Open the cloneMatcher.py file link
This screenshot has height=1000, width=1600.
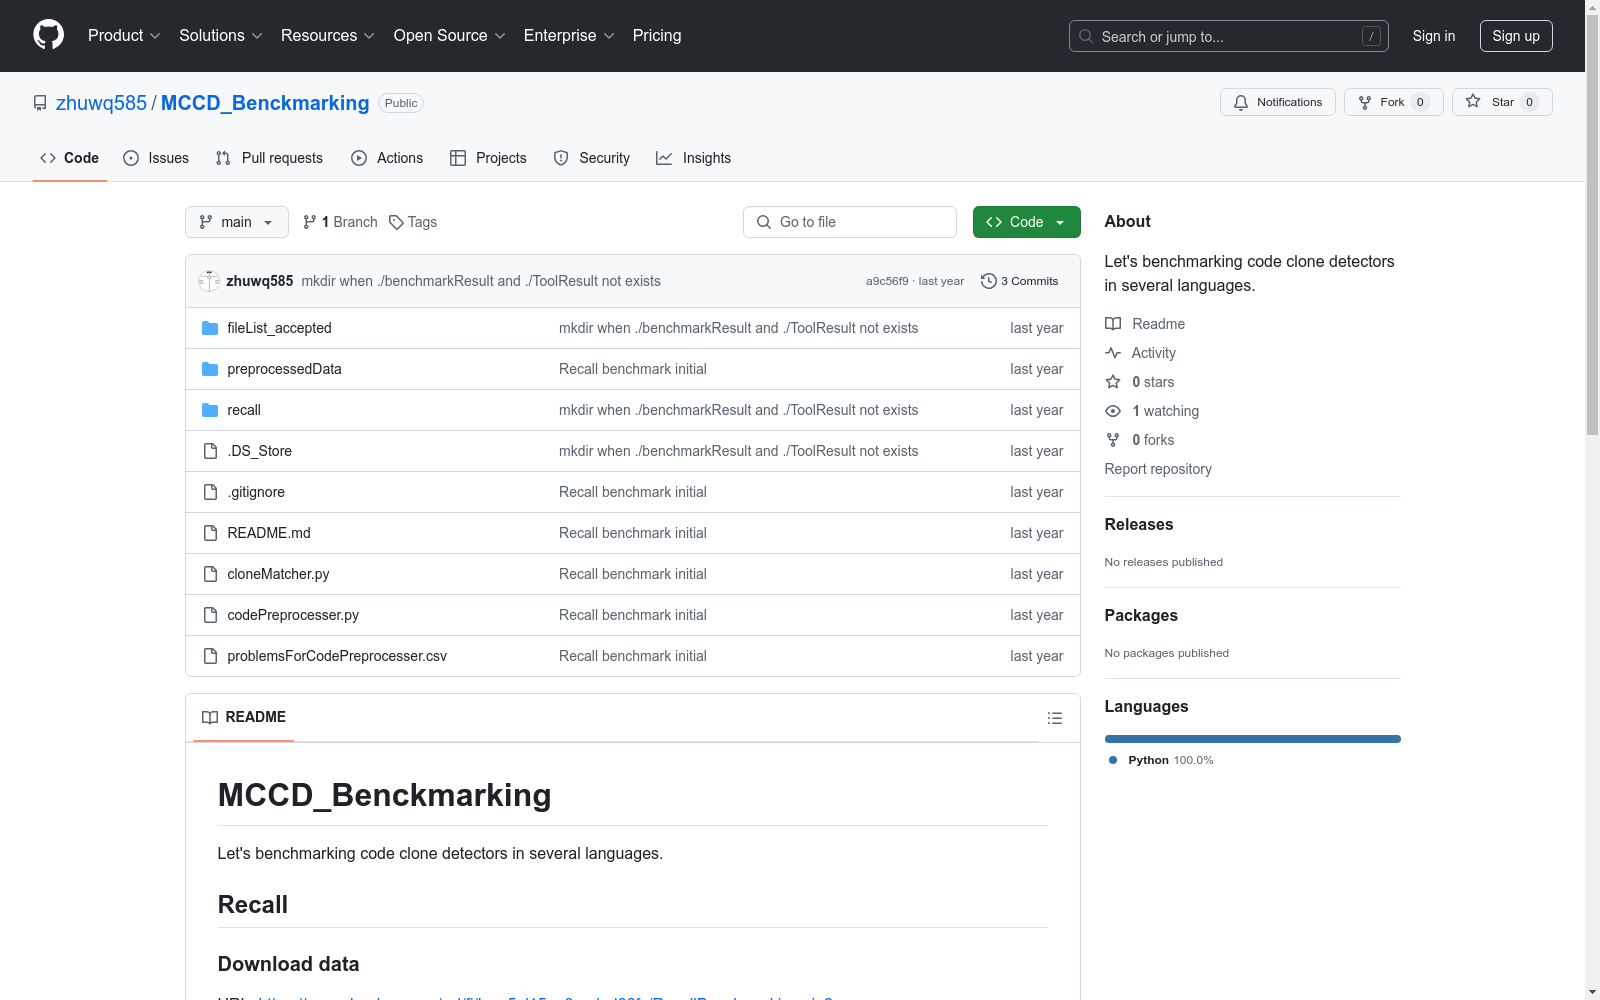coord(278,574)
